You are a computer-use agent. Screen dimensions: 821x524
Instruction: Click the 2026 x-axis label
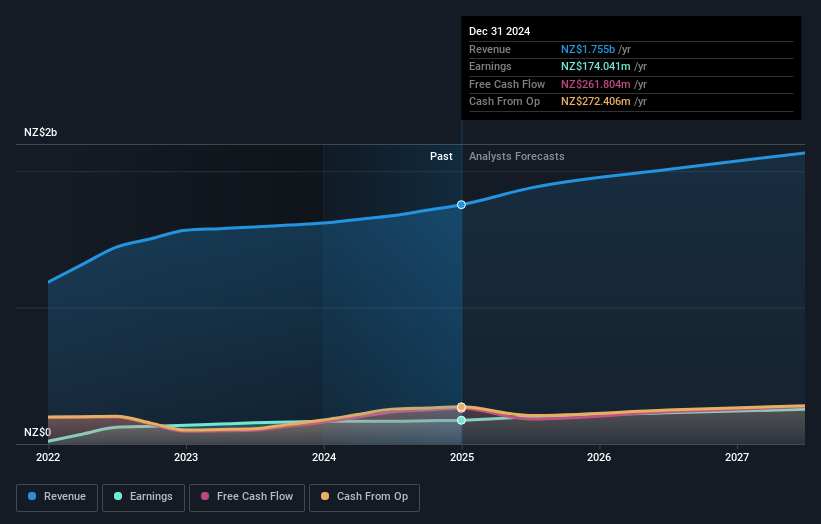click(x=599, y=458)
